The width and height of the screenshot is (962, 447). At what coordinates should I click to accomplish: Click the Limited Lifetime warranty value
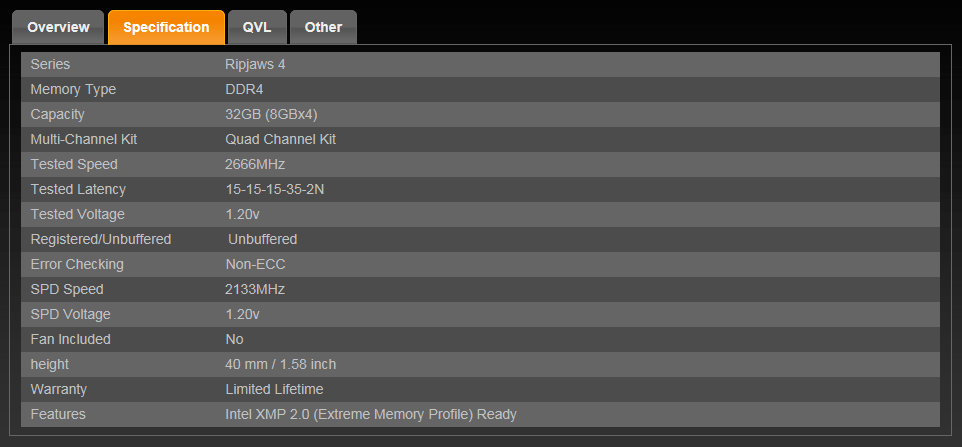tap(274, 389)
